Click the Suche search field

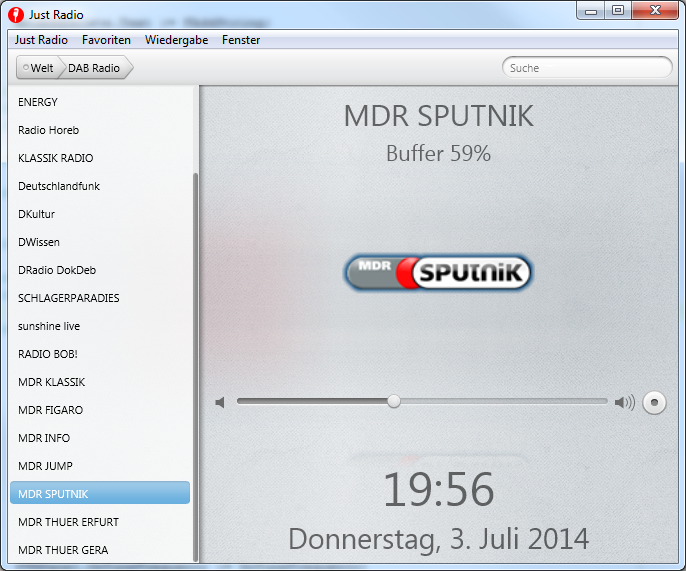pos(587,68)
